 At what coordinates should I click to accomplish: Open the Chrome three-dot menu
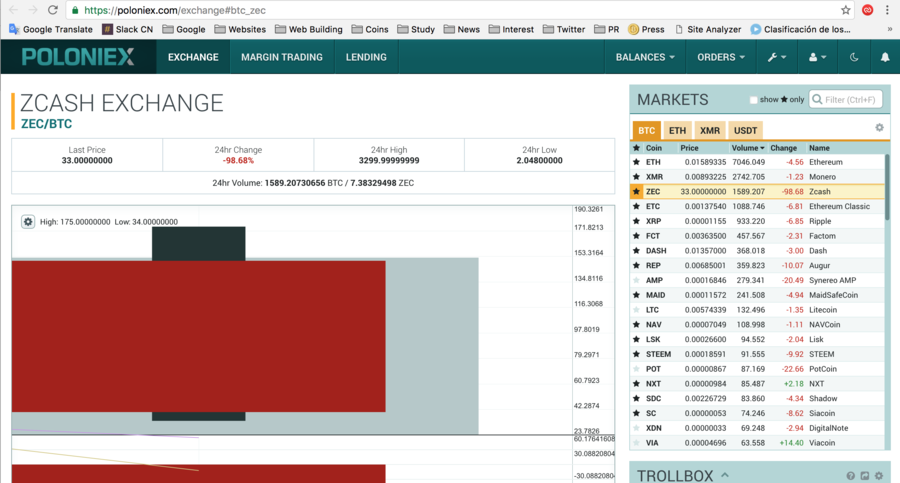[x=887, y=10]
